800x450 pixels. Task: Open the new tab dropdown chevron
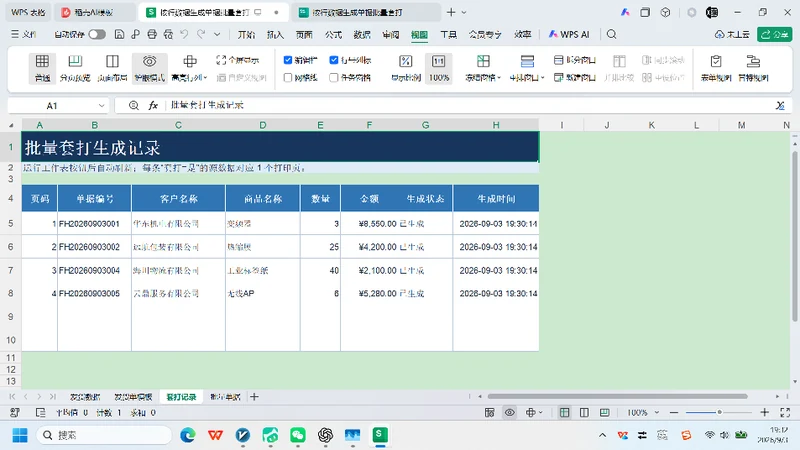click(464, 12)
